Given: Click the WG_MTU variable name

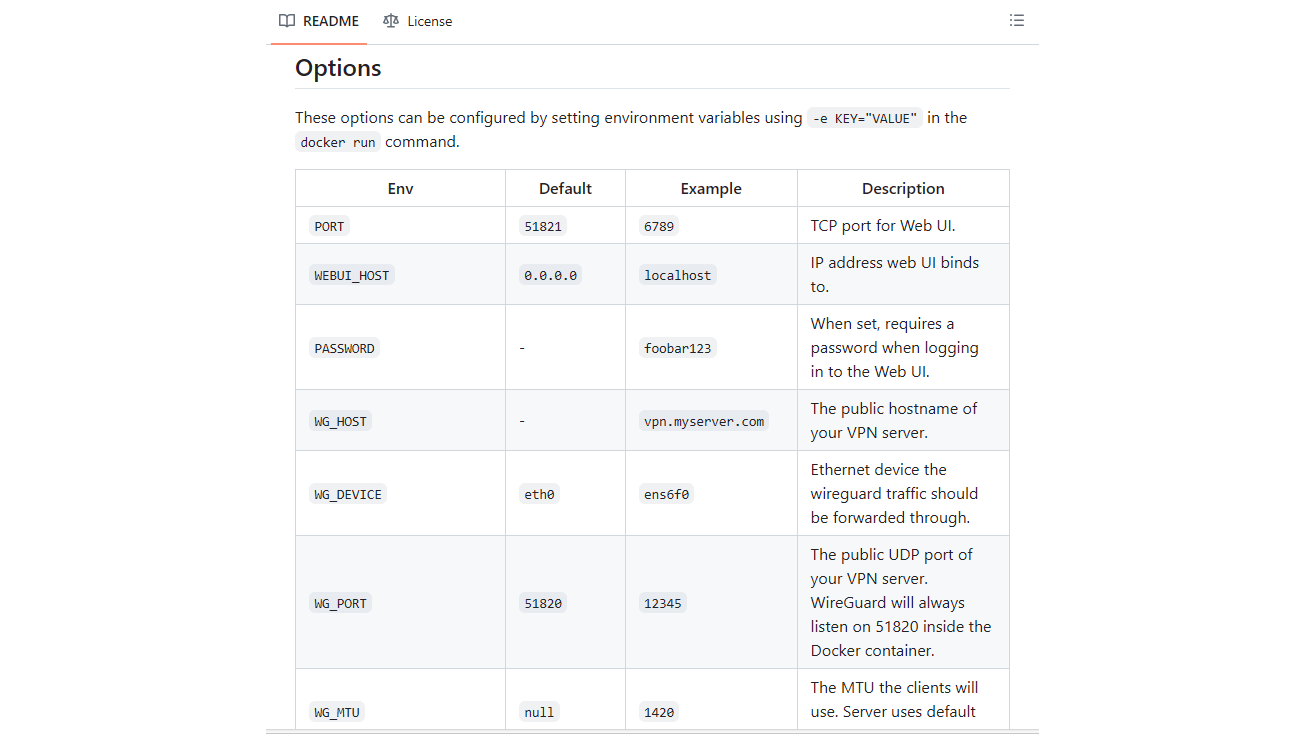Looking at the screenshot, I should pos(337,712).
